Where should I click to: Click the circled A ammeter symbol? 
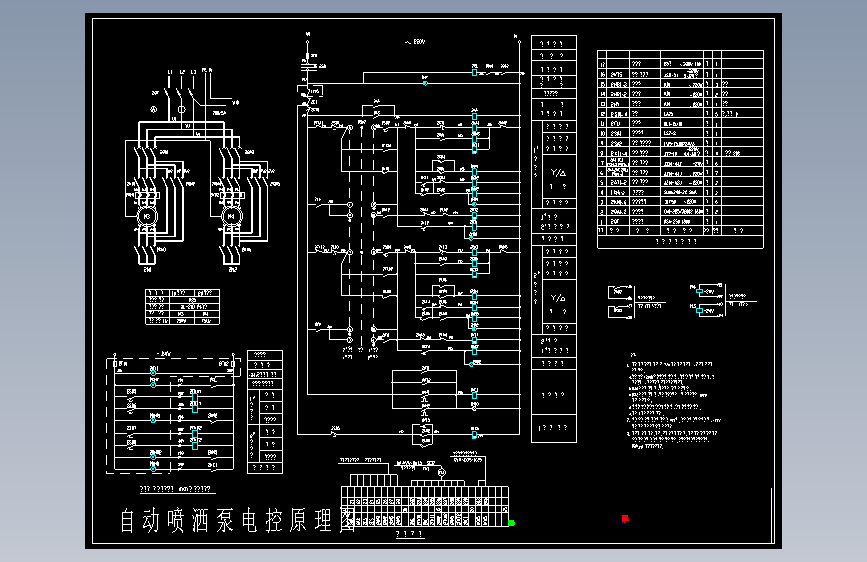click(154, 109)
